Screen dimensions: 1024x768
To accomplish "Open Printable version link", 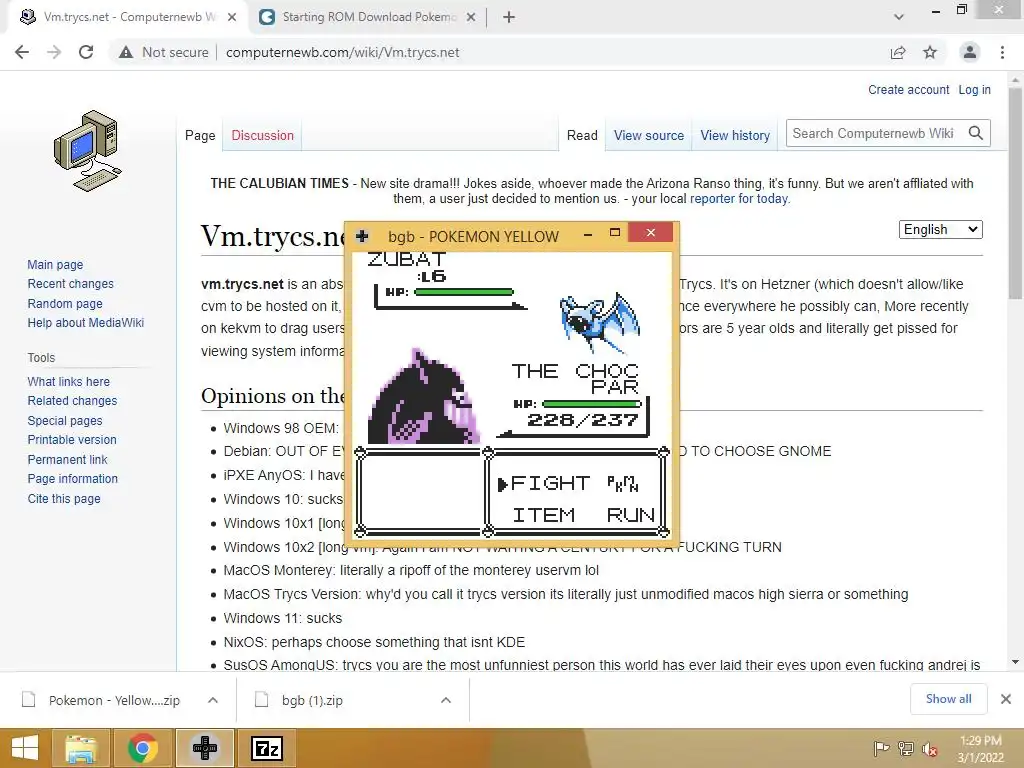I will [72, 440].
